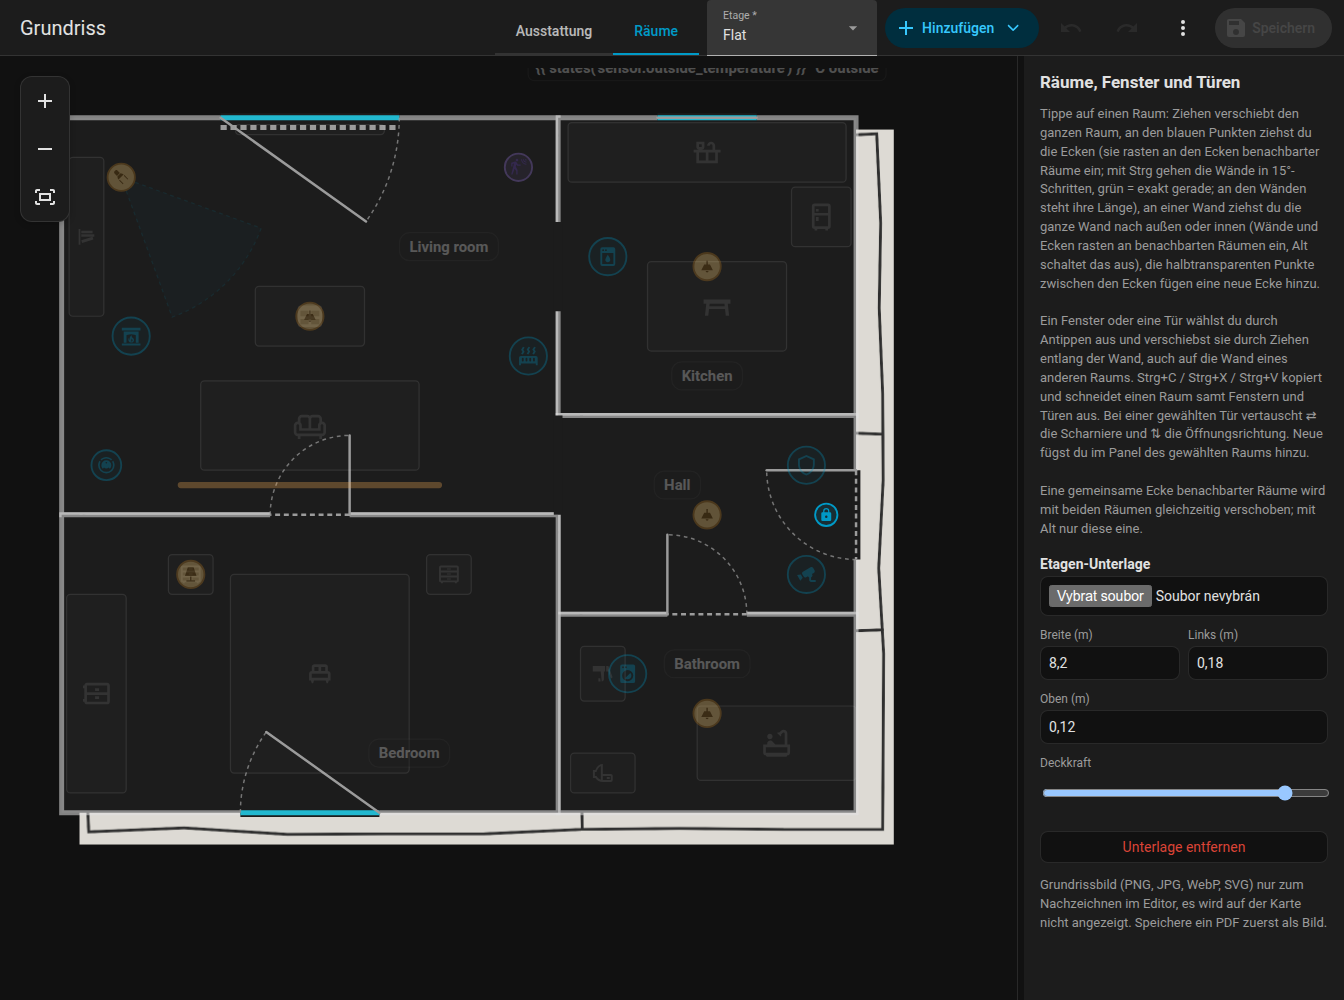The width and height of the screenshot is (1344, 1000).
Task: Select the living room spotlight icon
Action: click(121, 177)
